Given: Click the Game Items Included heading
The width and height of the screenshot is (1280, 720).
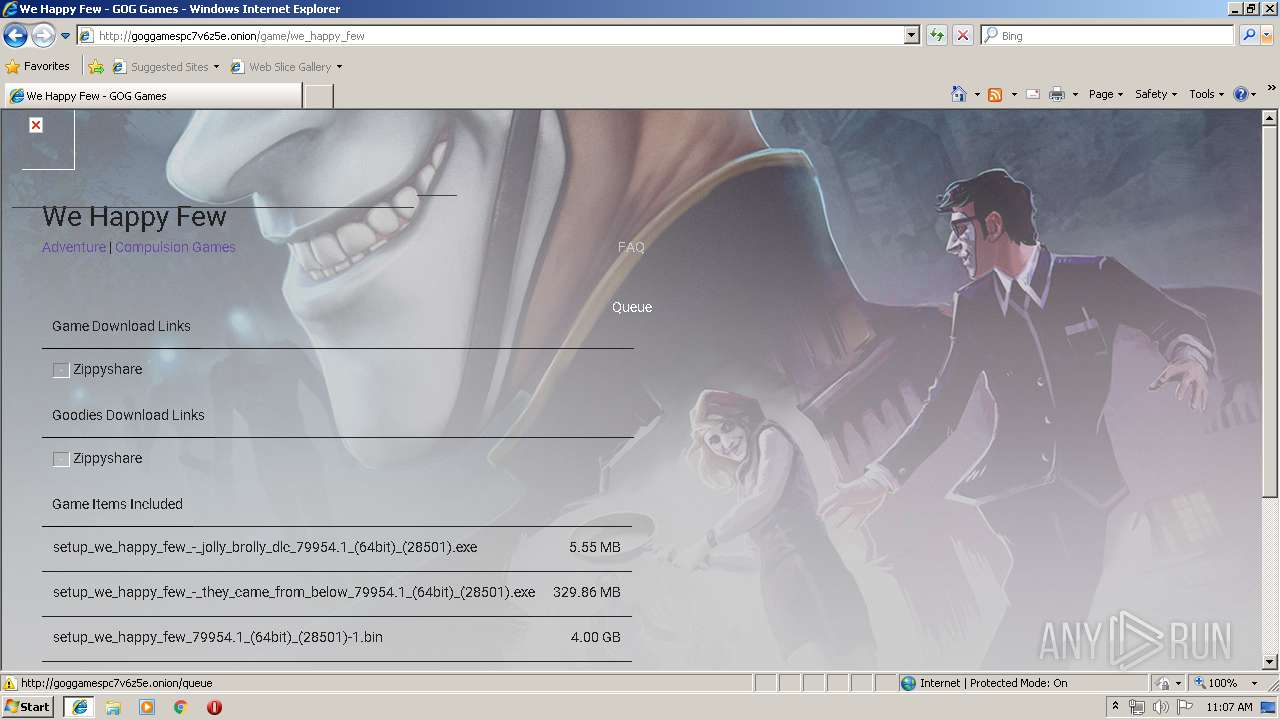Looking at the screenshot, I should click(117, 504).
